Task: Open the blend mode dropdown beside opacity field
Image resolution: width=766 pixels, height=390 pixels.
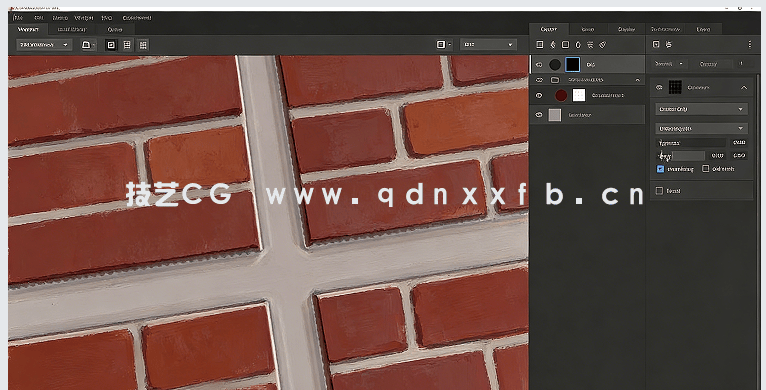Action: (669, 64)
